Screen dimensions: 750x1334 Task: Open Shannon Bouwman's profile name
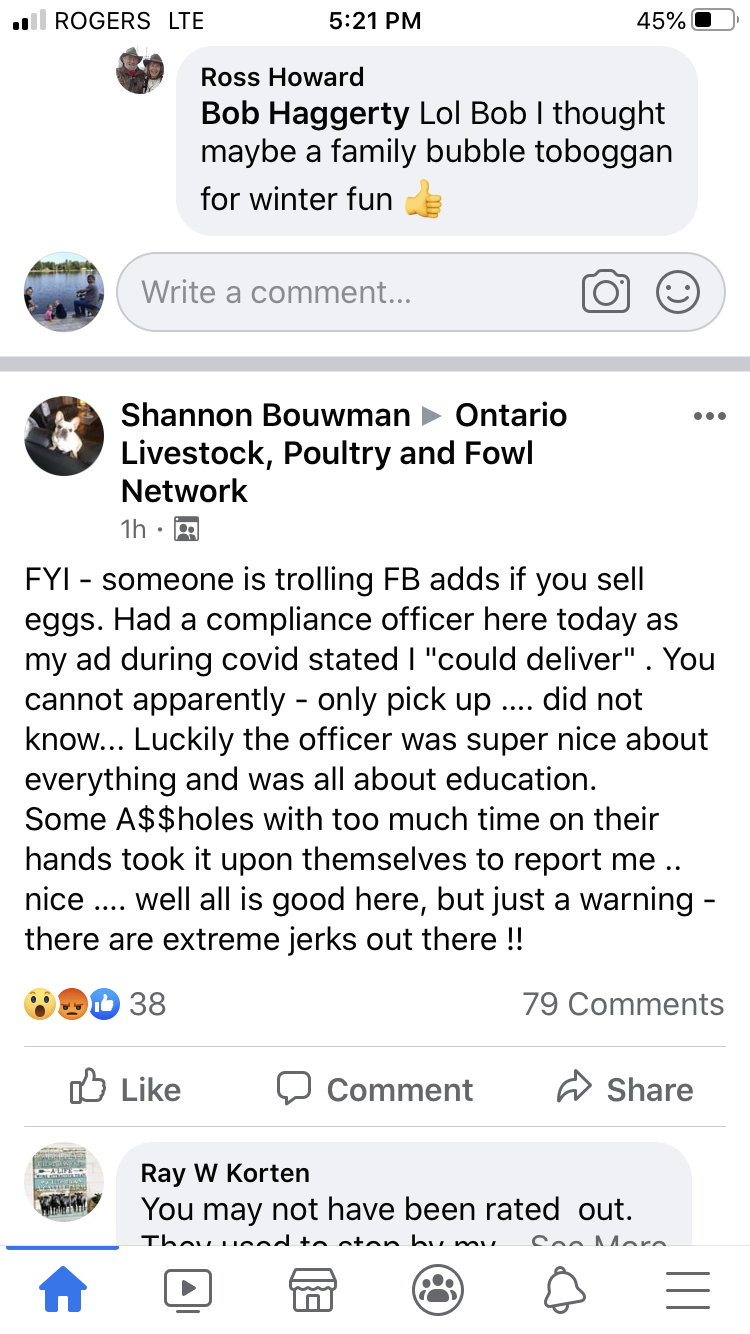coord(265,415)
